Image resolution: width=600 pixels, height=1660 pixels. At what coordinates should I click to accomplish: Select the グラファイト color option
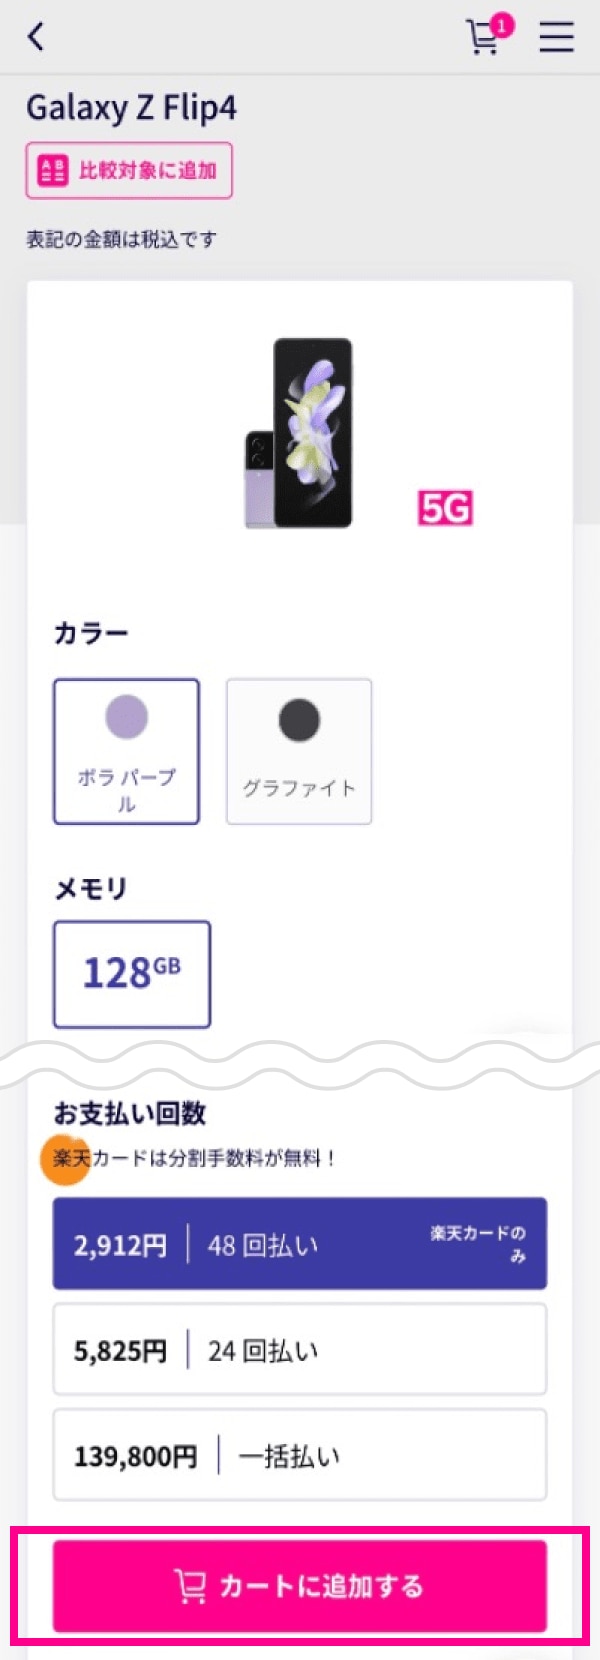[x=299, y=752]
